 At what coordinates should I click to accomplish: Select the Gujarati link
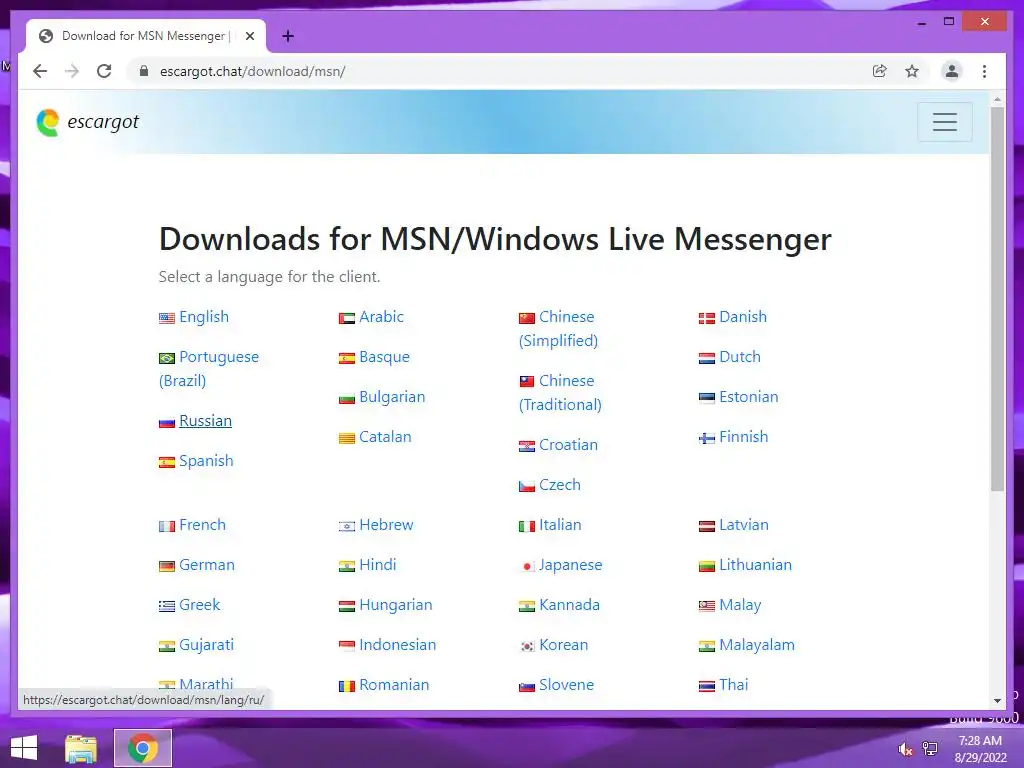tap(206, 645)
